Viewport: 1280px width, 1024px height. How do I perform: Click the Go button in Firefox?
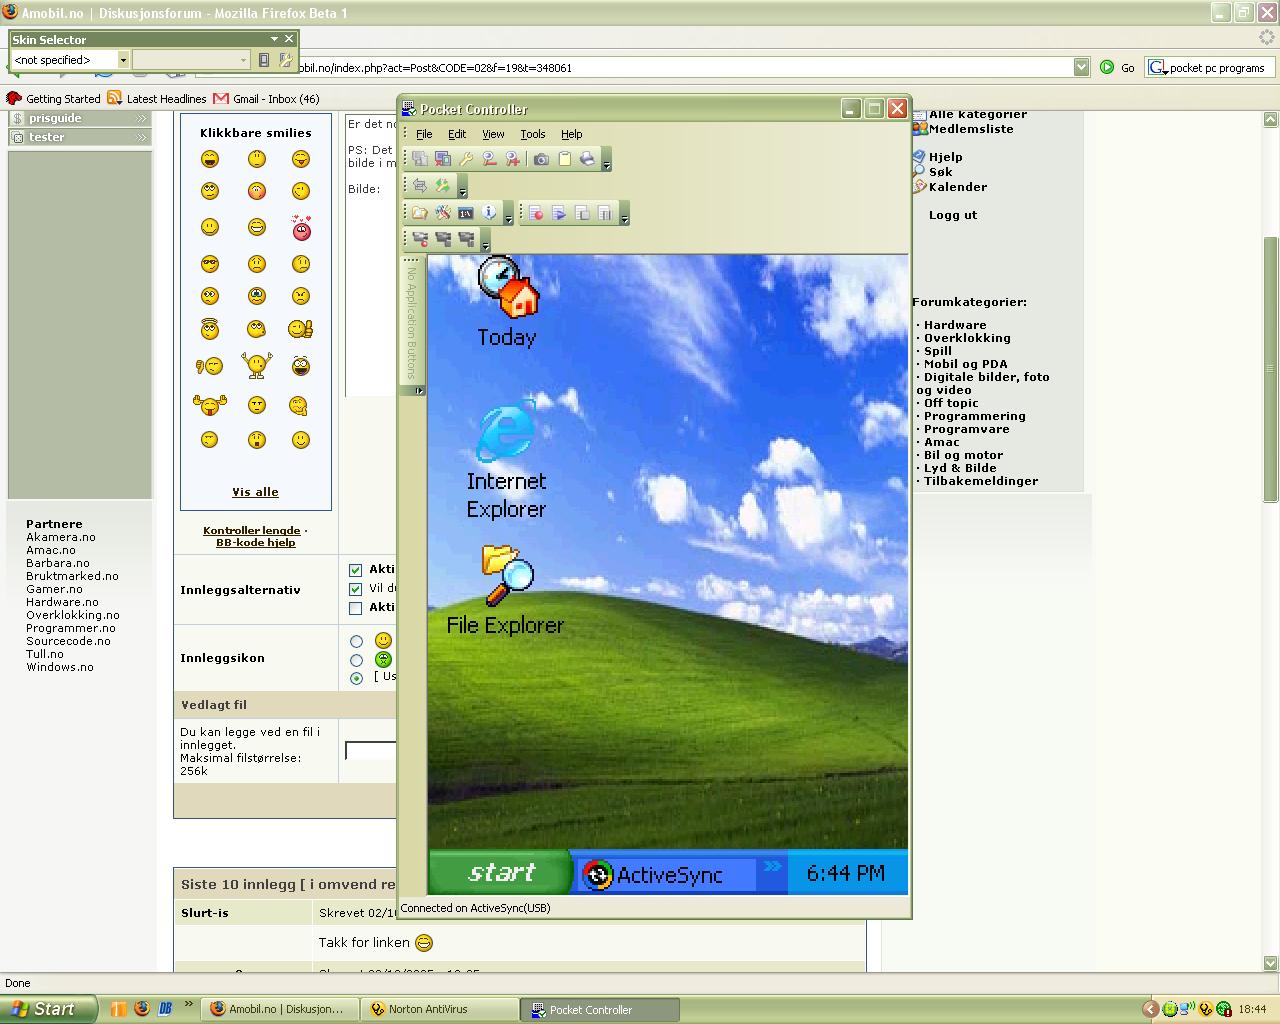click(x=1118, y=67)
